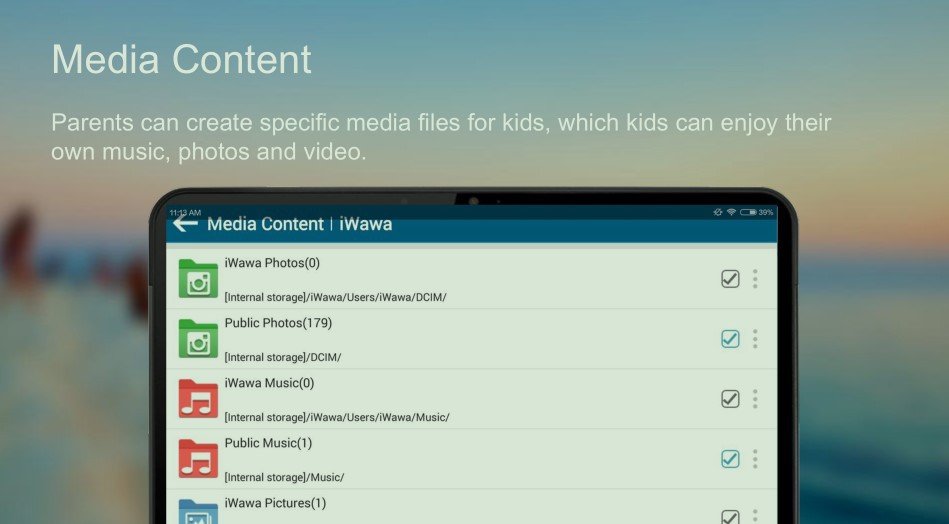Uncheck the Public Music checkbox
949x524 pixels.
tap(730, 459)
